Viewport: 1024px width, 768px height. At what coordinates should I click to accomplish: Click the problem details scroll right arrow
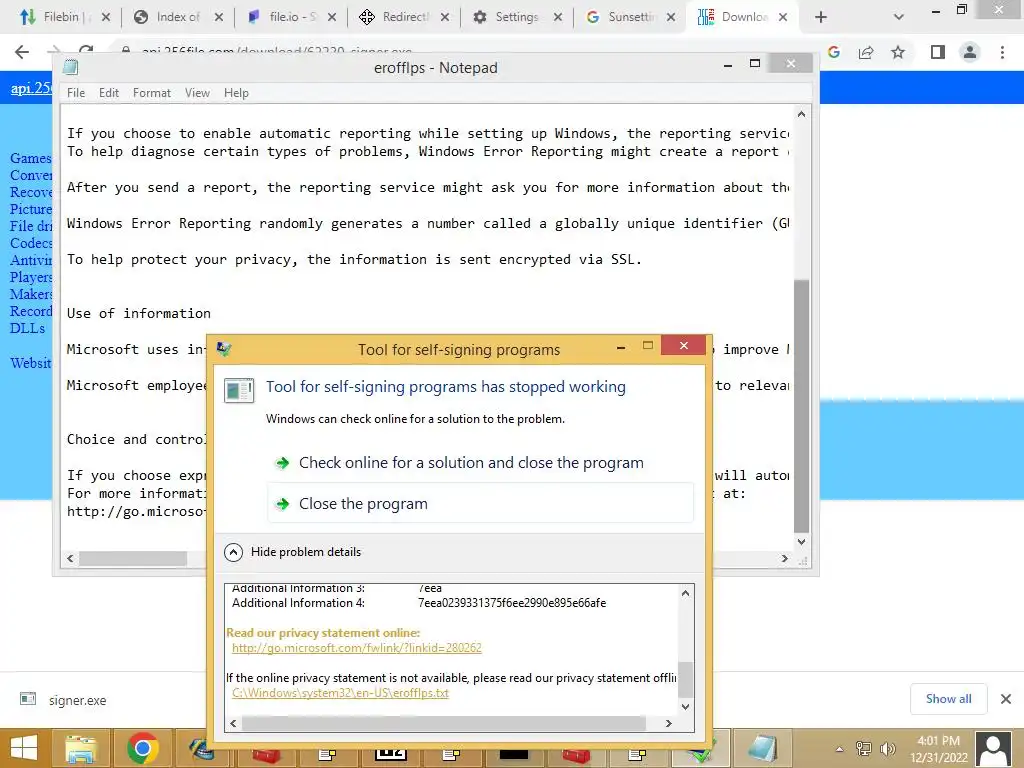669,723
